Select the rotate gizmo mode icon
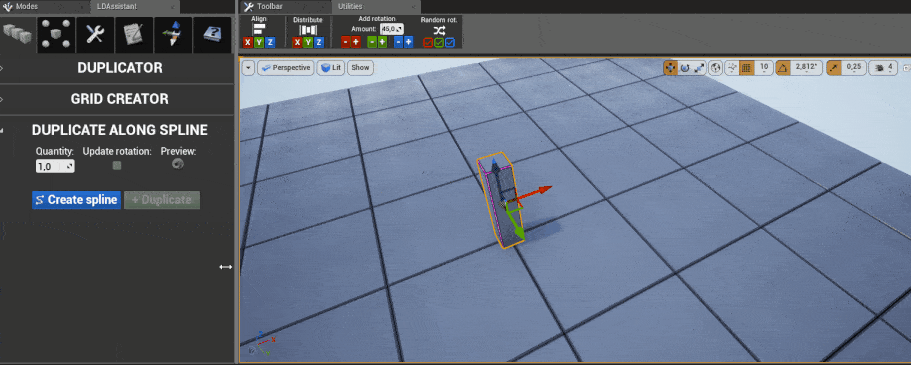This screenshot has height=365, width=911. [685, 68]
